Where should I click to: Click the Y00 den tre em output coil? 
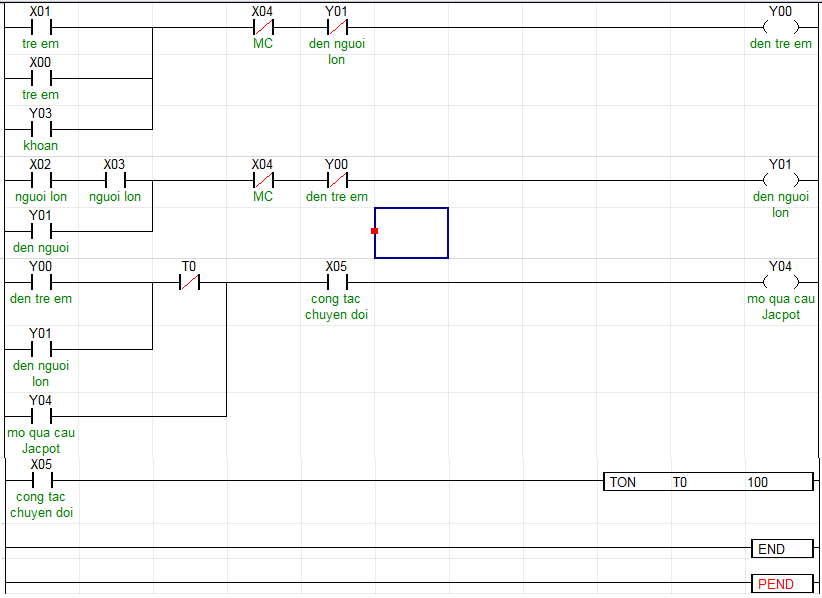point(780,27)
